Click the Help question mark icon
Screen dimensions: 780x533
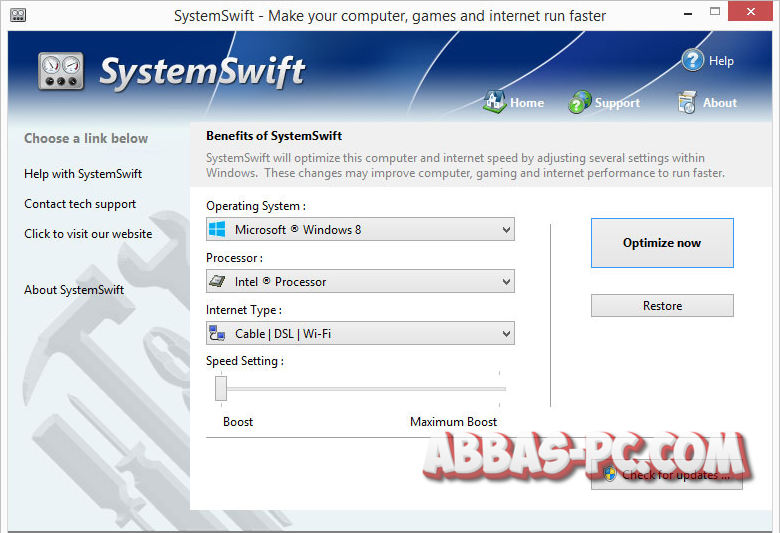pos(692,60)
